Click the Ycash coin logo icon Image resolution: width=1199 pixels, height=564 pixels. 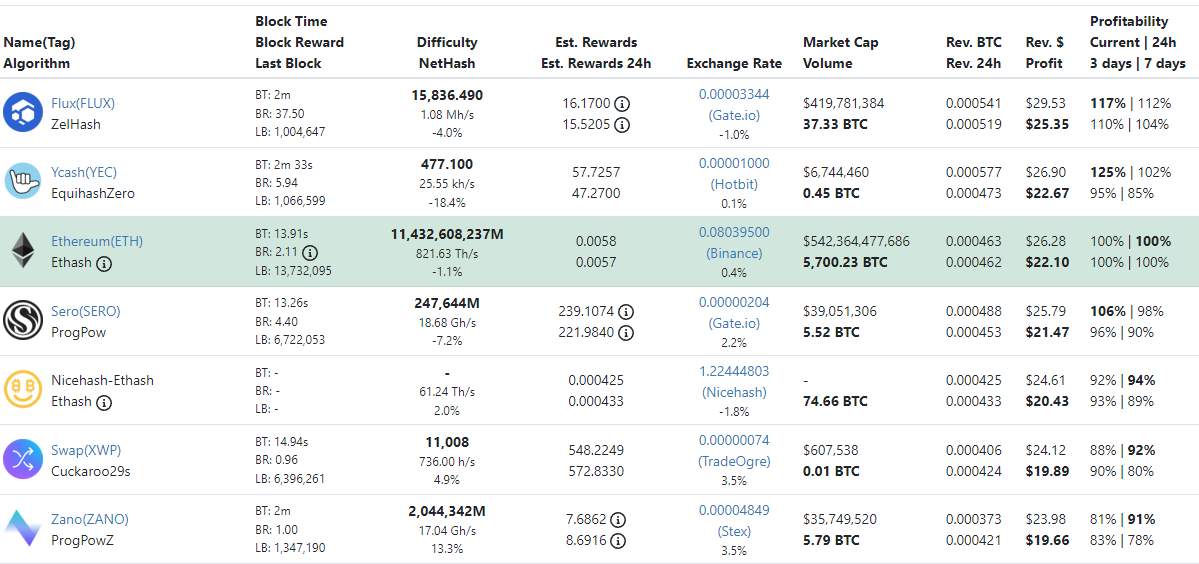pos(22,182)
